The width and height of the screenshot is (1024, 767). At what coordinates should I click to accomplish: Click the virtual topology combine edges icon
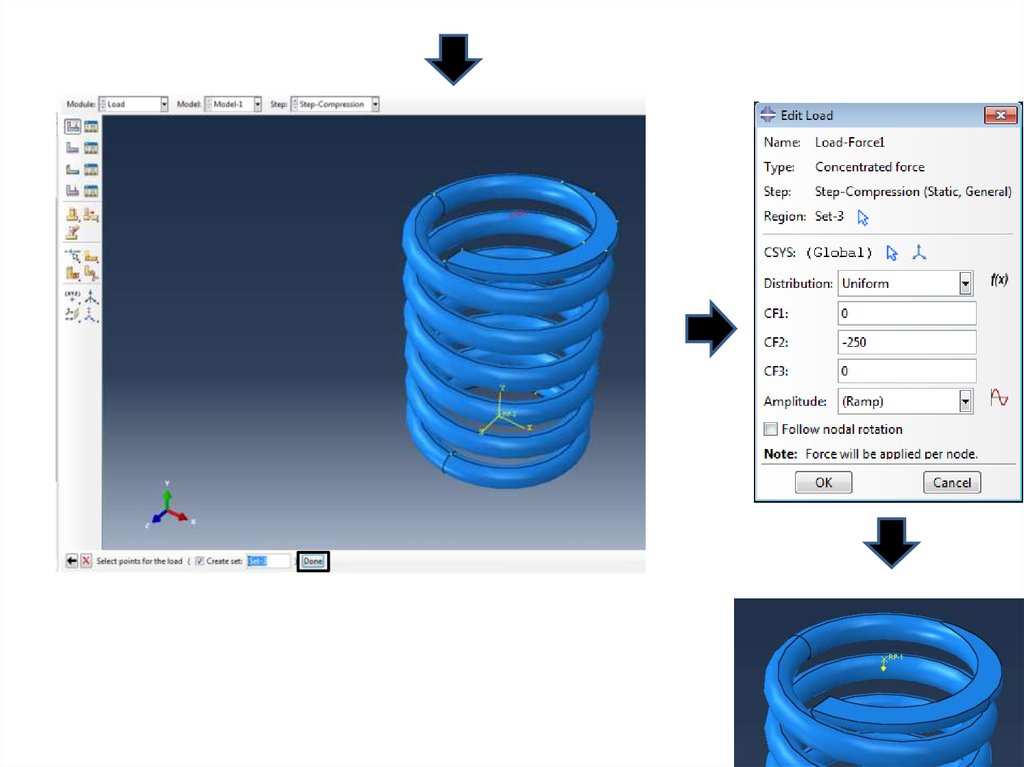coord(91,255)
